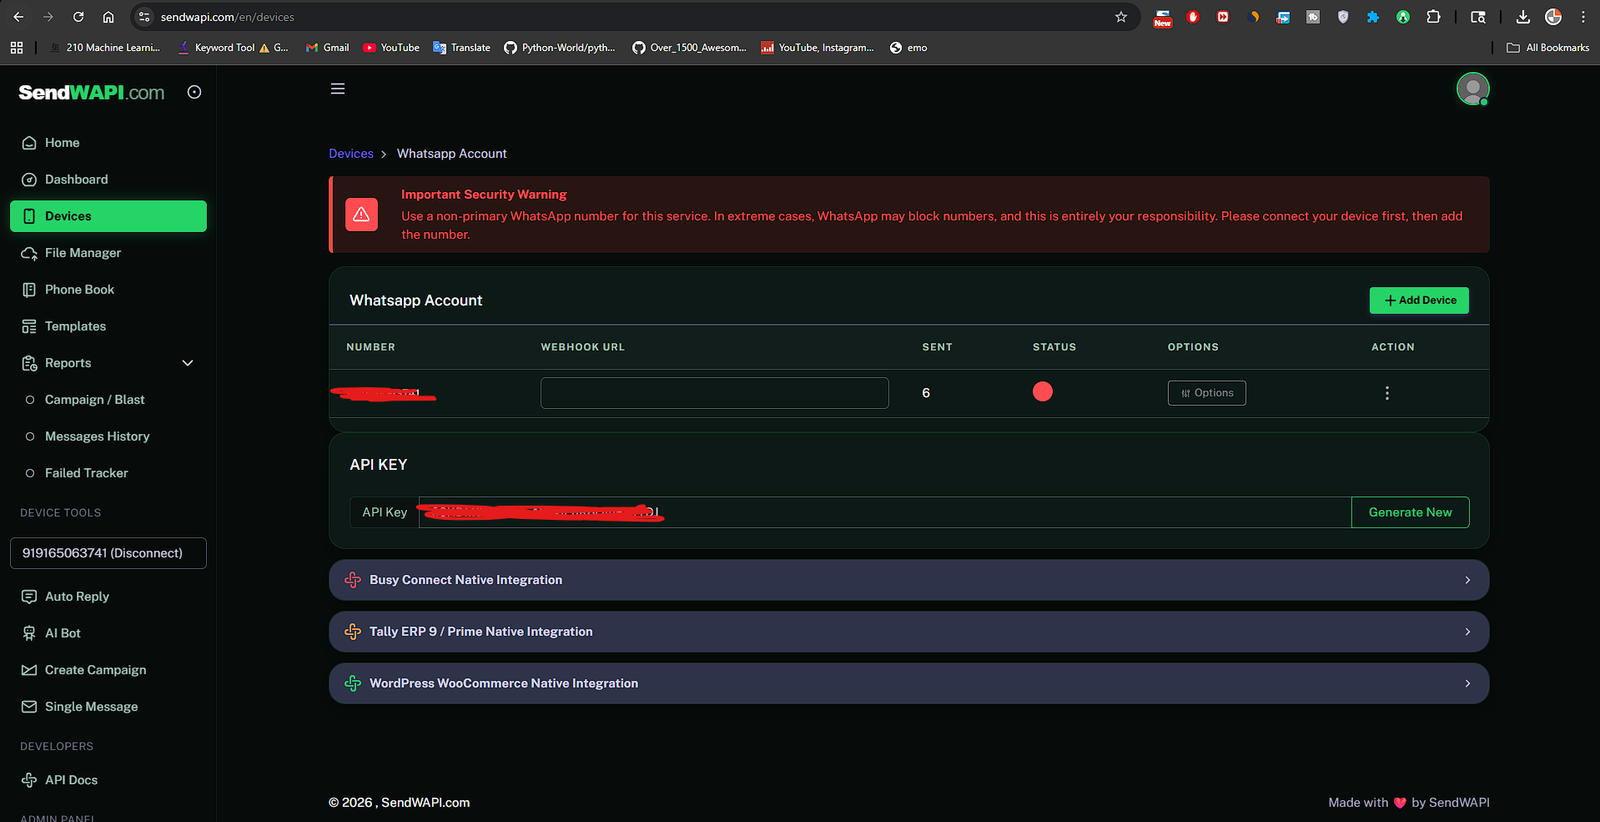Open the All Bookmarks folder
The height and width of the screenshot is (822, 1600).
click(1548, 47)
